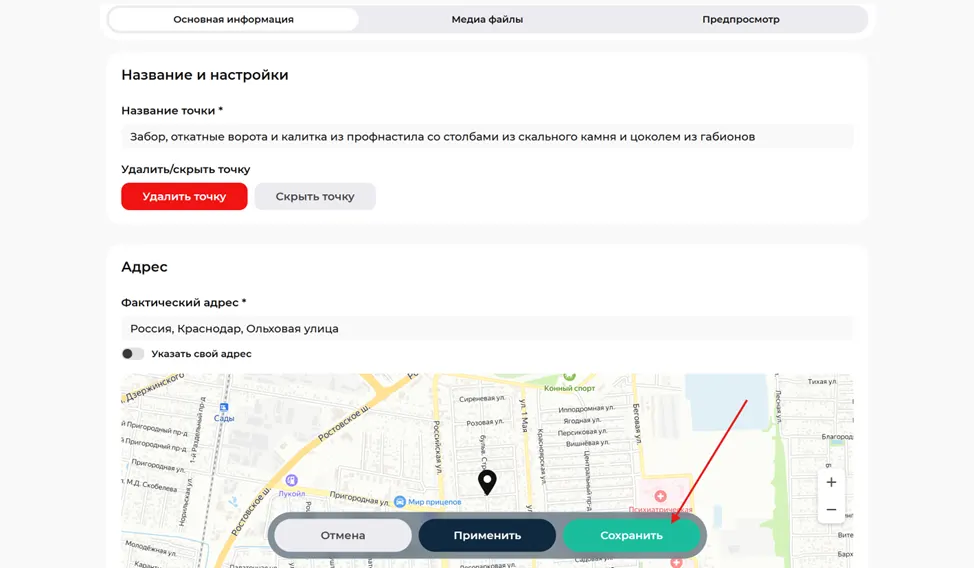Toggle the Указать свой адрес switch
The width and height of the screenshot is (974, 568).
[132, 354]
